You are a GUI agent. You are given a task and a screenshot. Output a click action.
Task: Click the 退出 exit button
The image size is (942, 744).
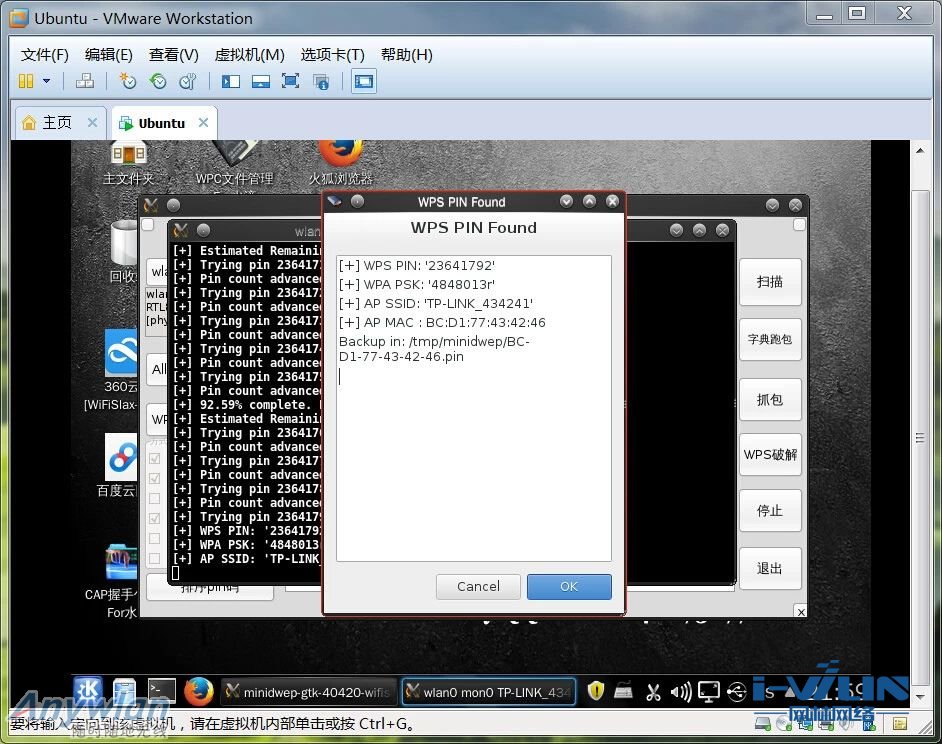click(770, 569)
